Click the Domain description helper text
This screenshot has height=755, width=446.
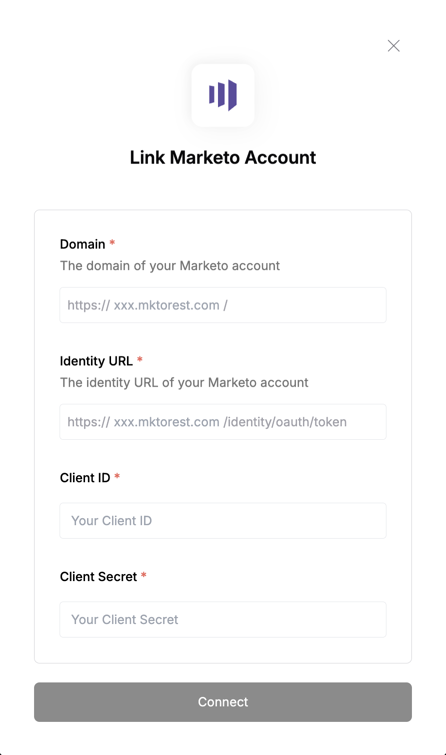coord(170,266)
